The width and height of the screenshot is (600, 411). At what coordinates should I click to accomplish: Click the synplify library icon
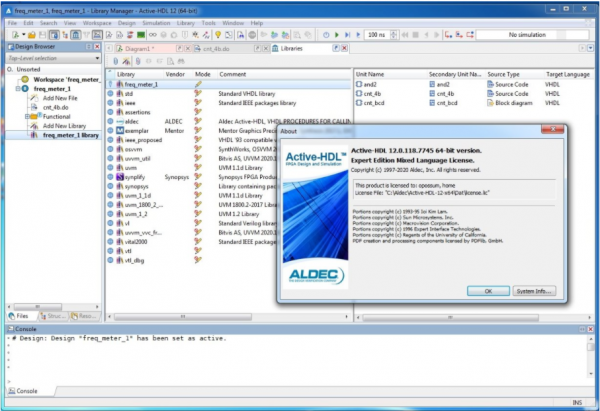[119, 176]
